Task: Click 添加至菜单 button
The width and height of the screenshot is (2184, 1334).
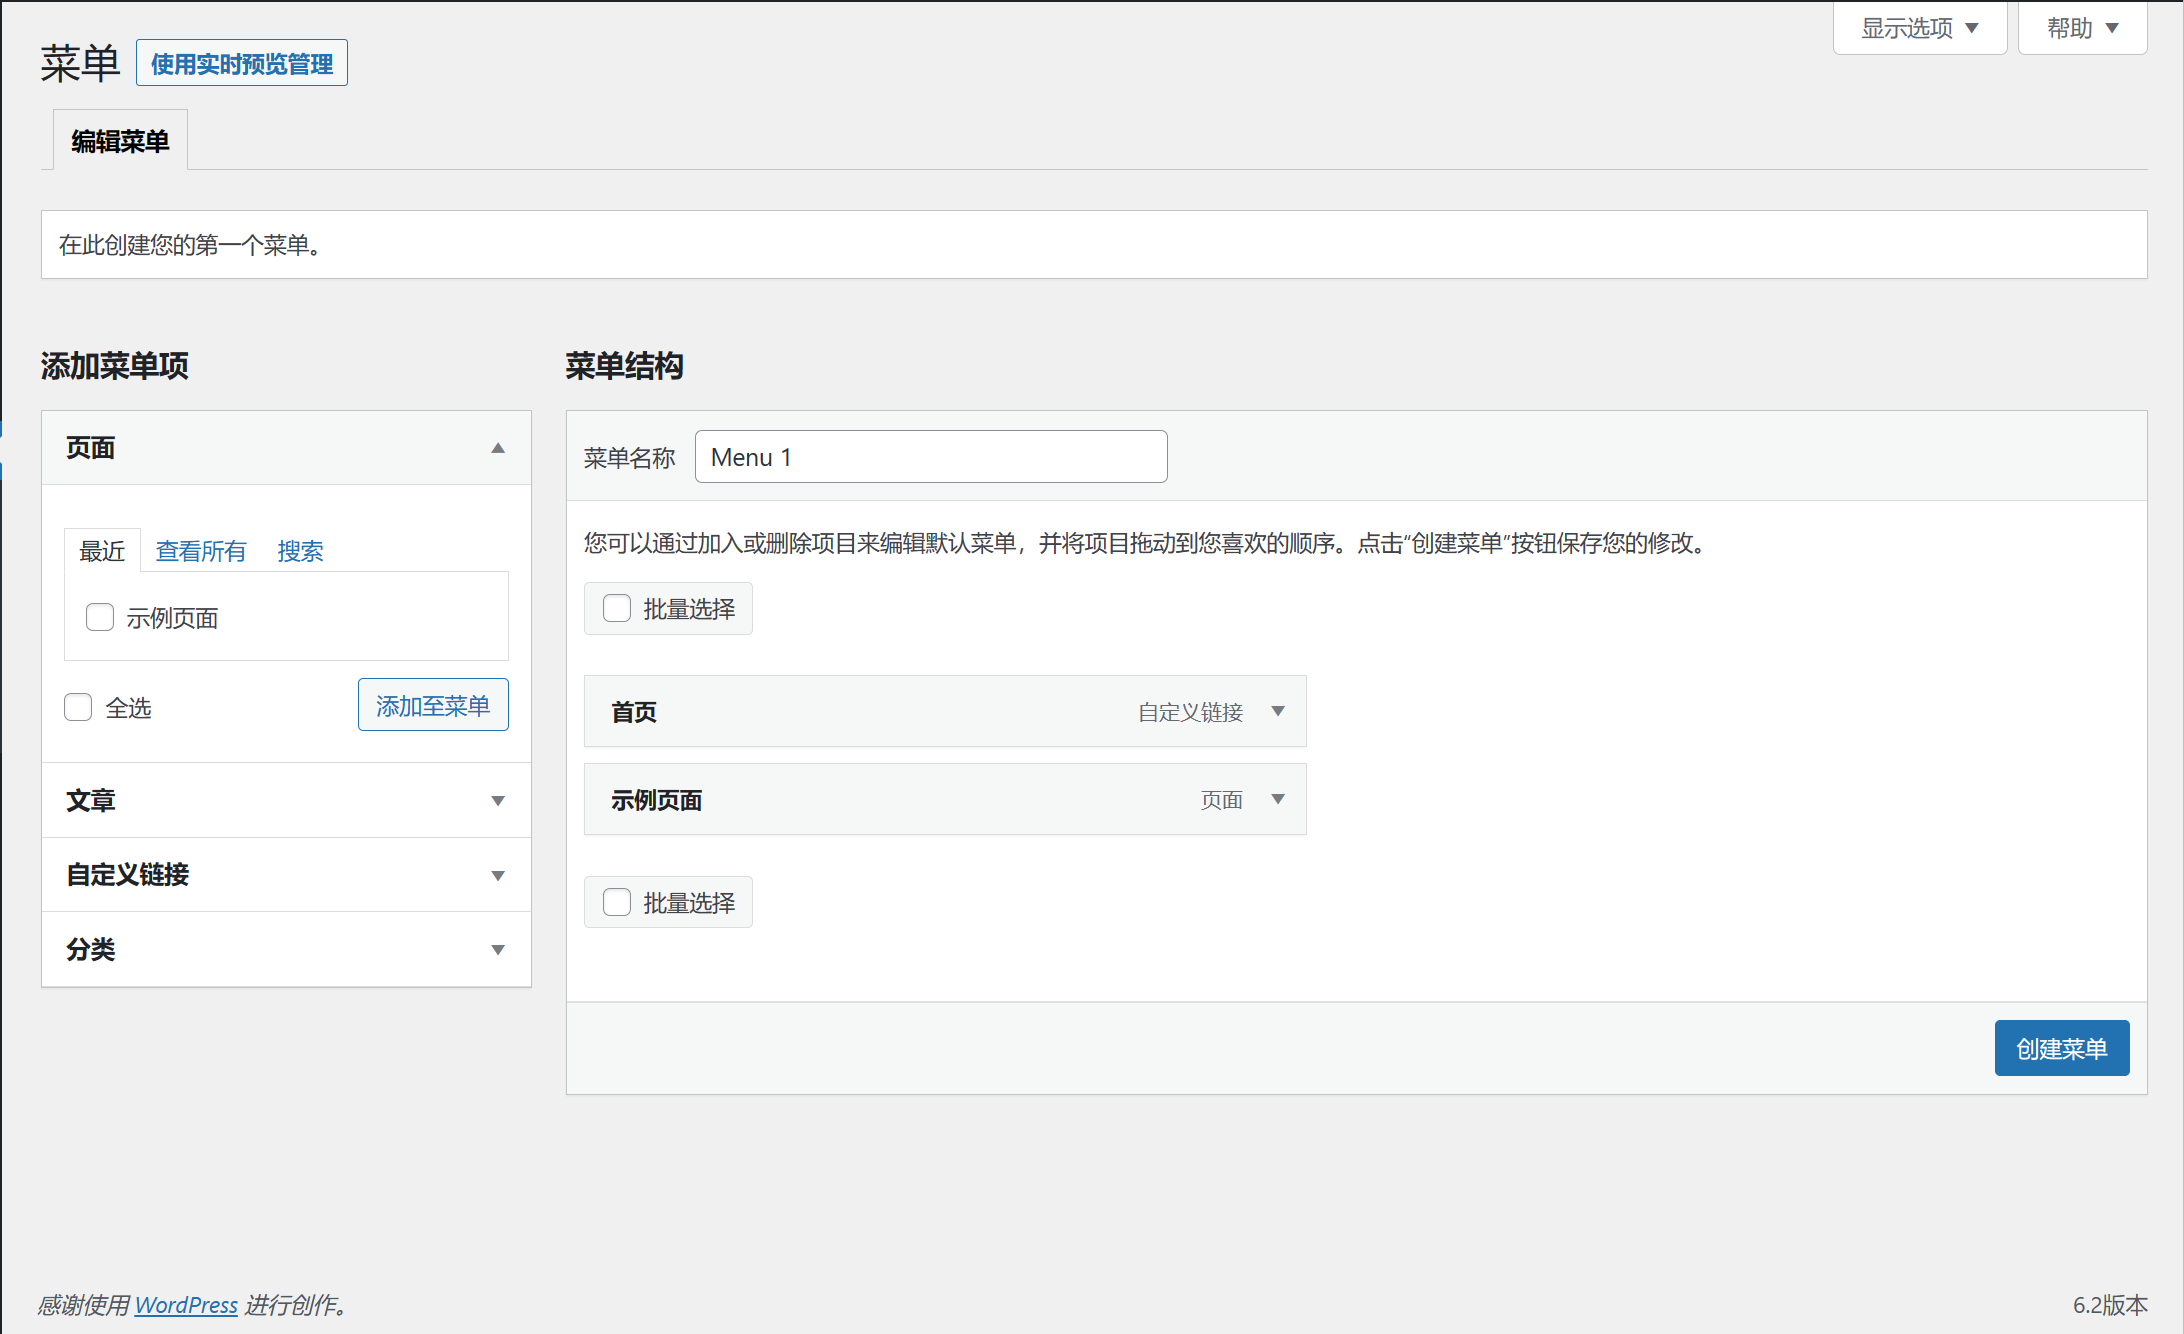Action: pyautogui.click(x=433, y=705)
